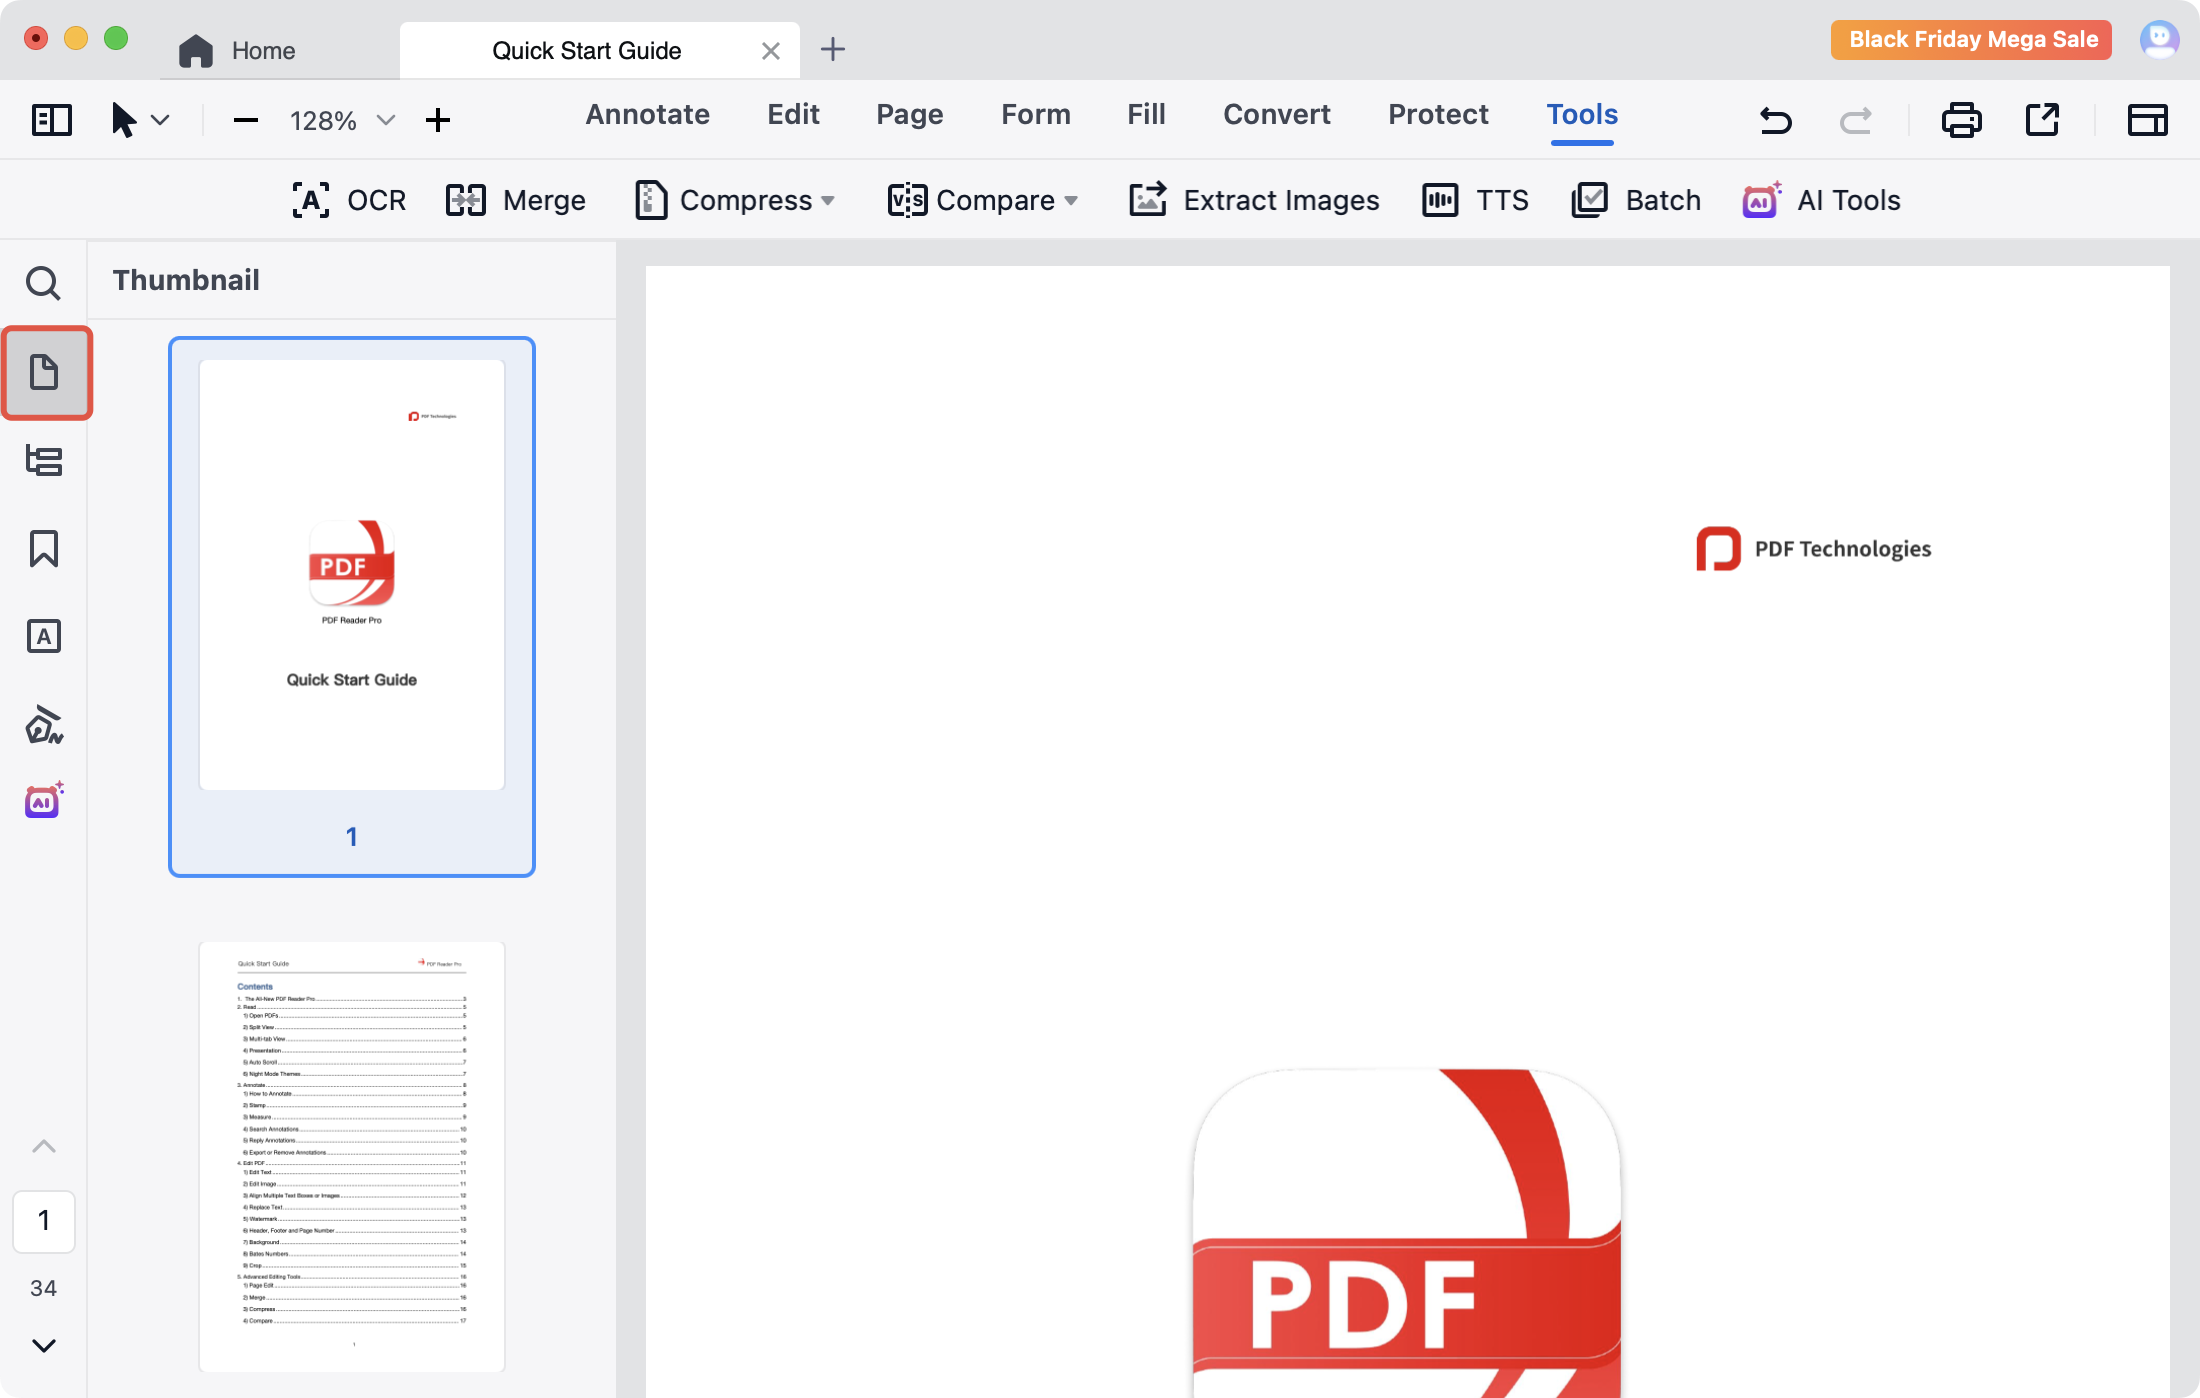Viewport: 2200px width, 1398px height.
Task: Toggle the thumbnail panel sidebar button
Action: tap(45, 373)
